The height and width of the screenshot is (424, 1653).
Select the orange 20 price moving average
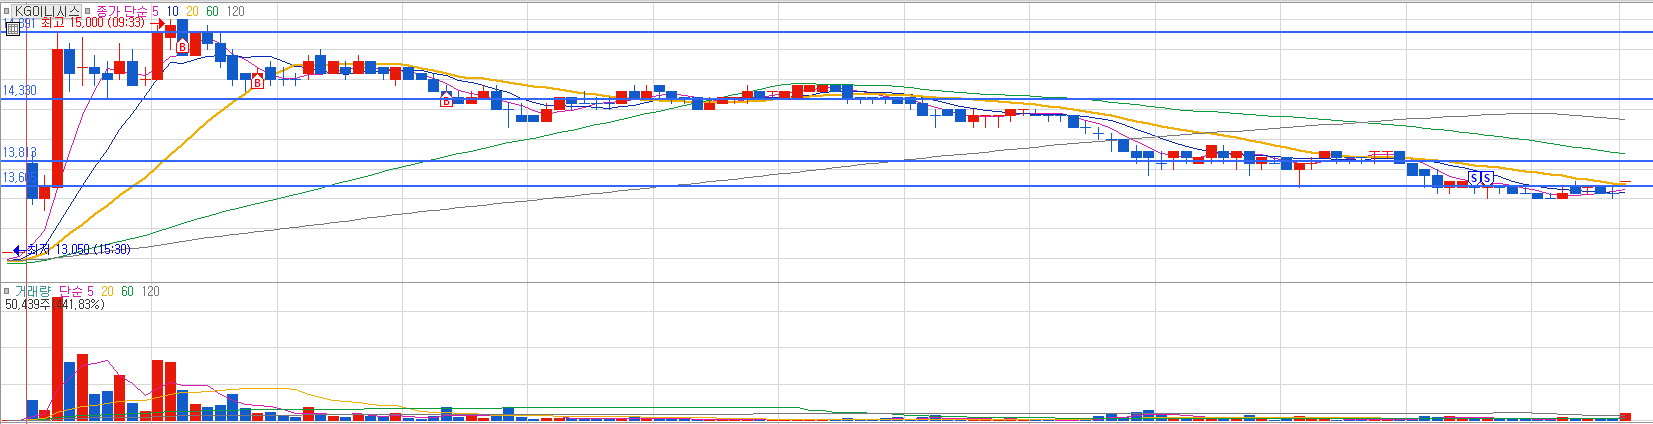[192, 11]
